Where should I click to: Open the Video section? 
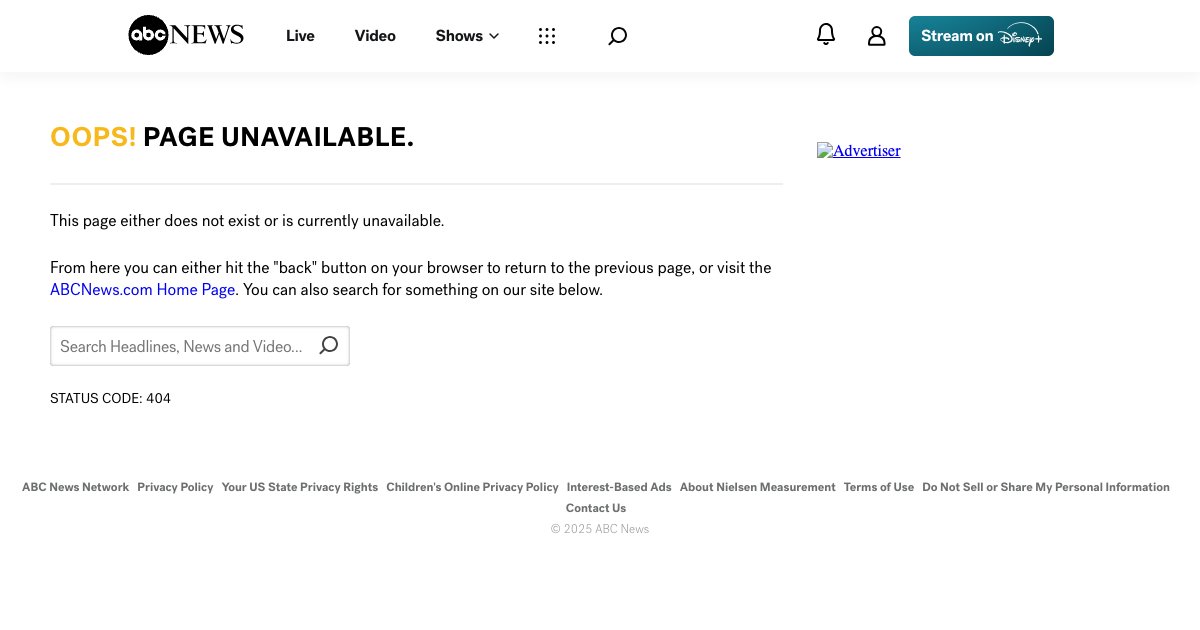click(x=375, y=36)
